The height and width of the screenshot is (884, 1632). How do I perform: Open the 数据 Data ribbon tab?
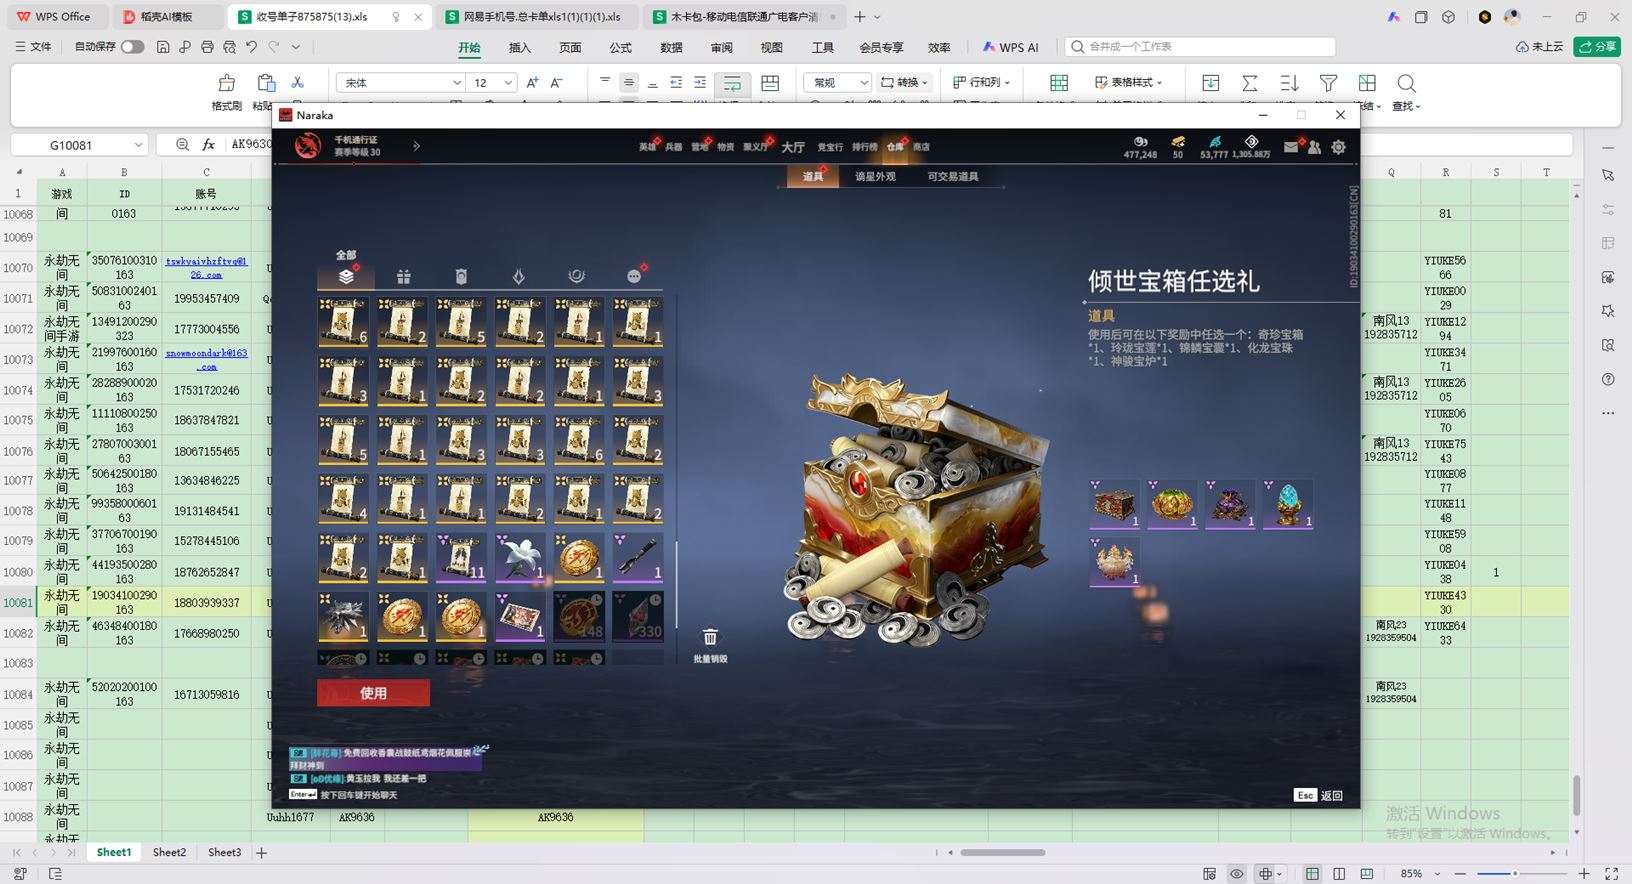[x=671, y=48]
